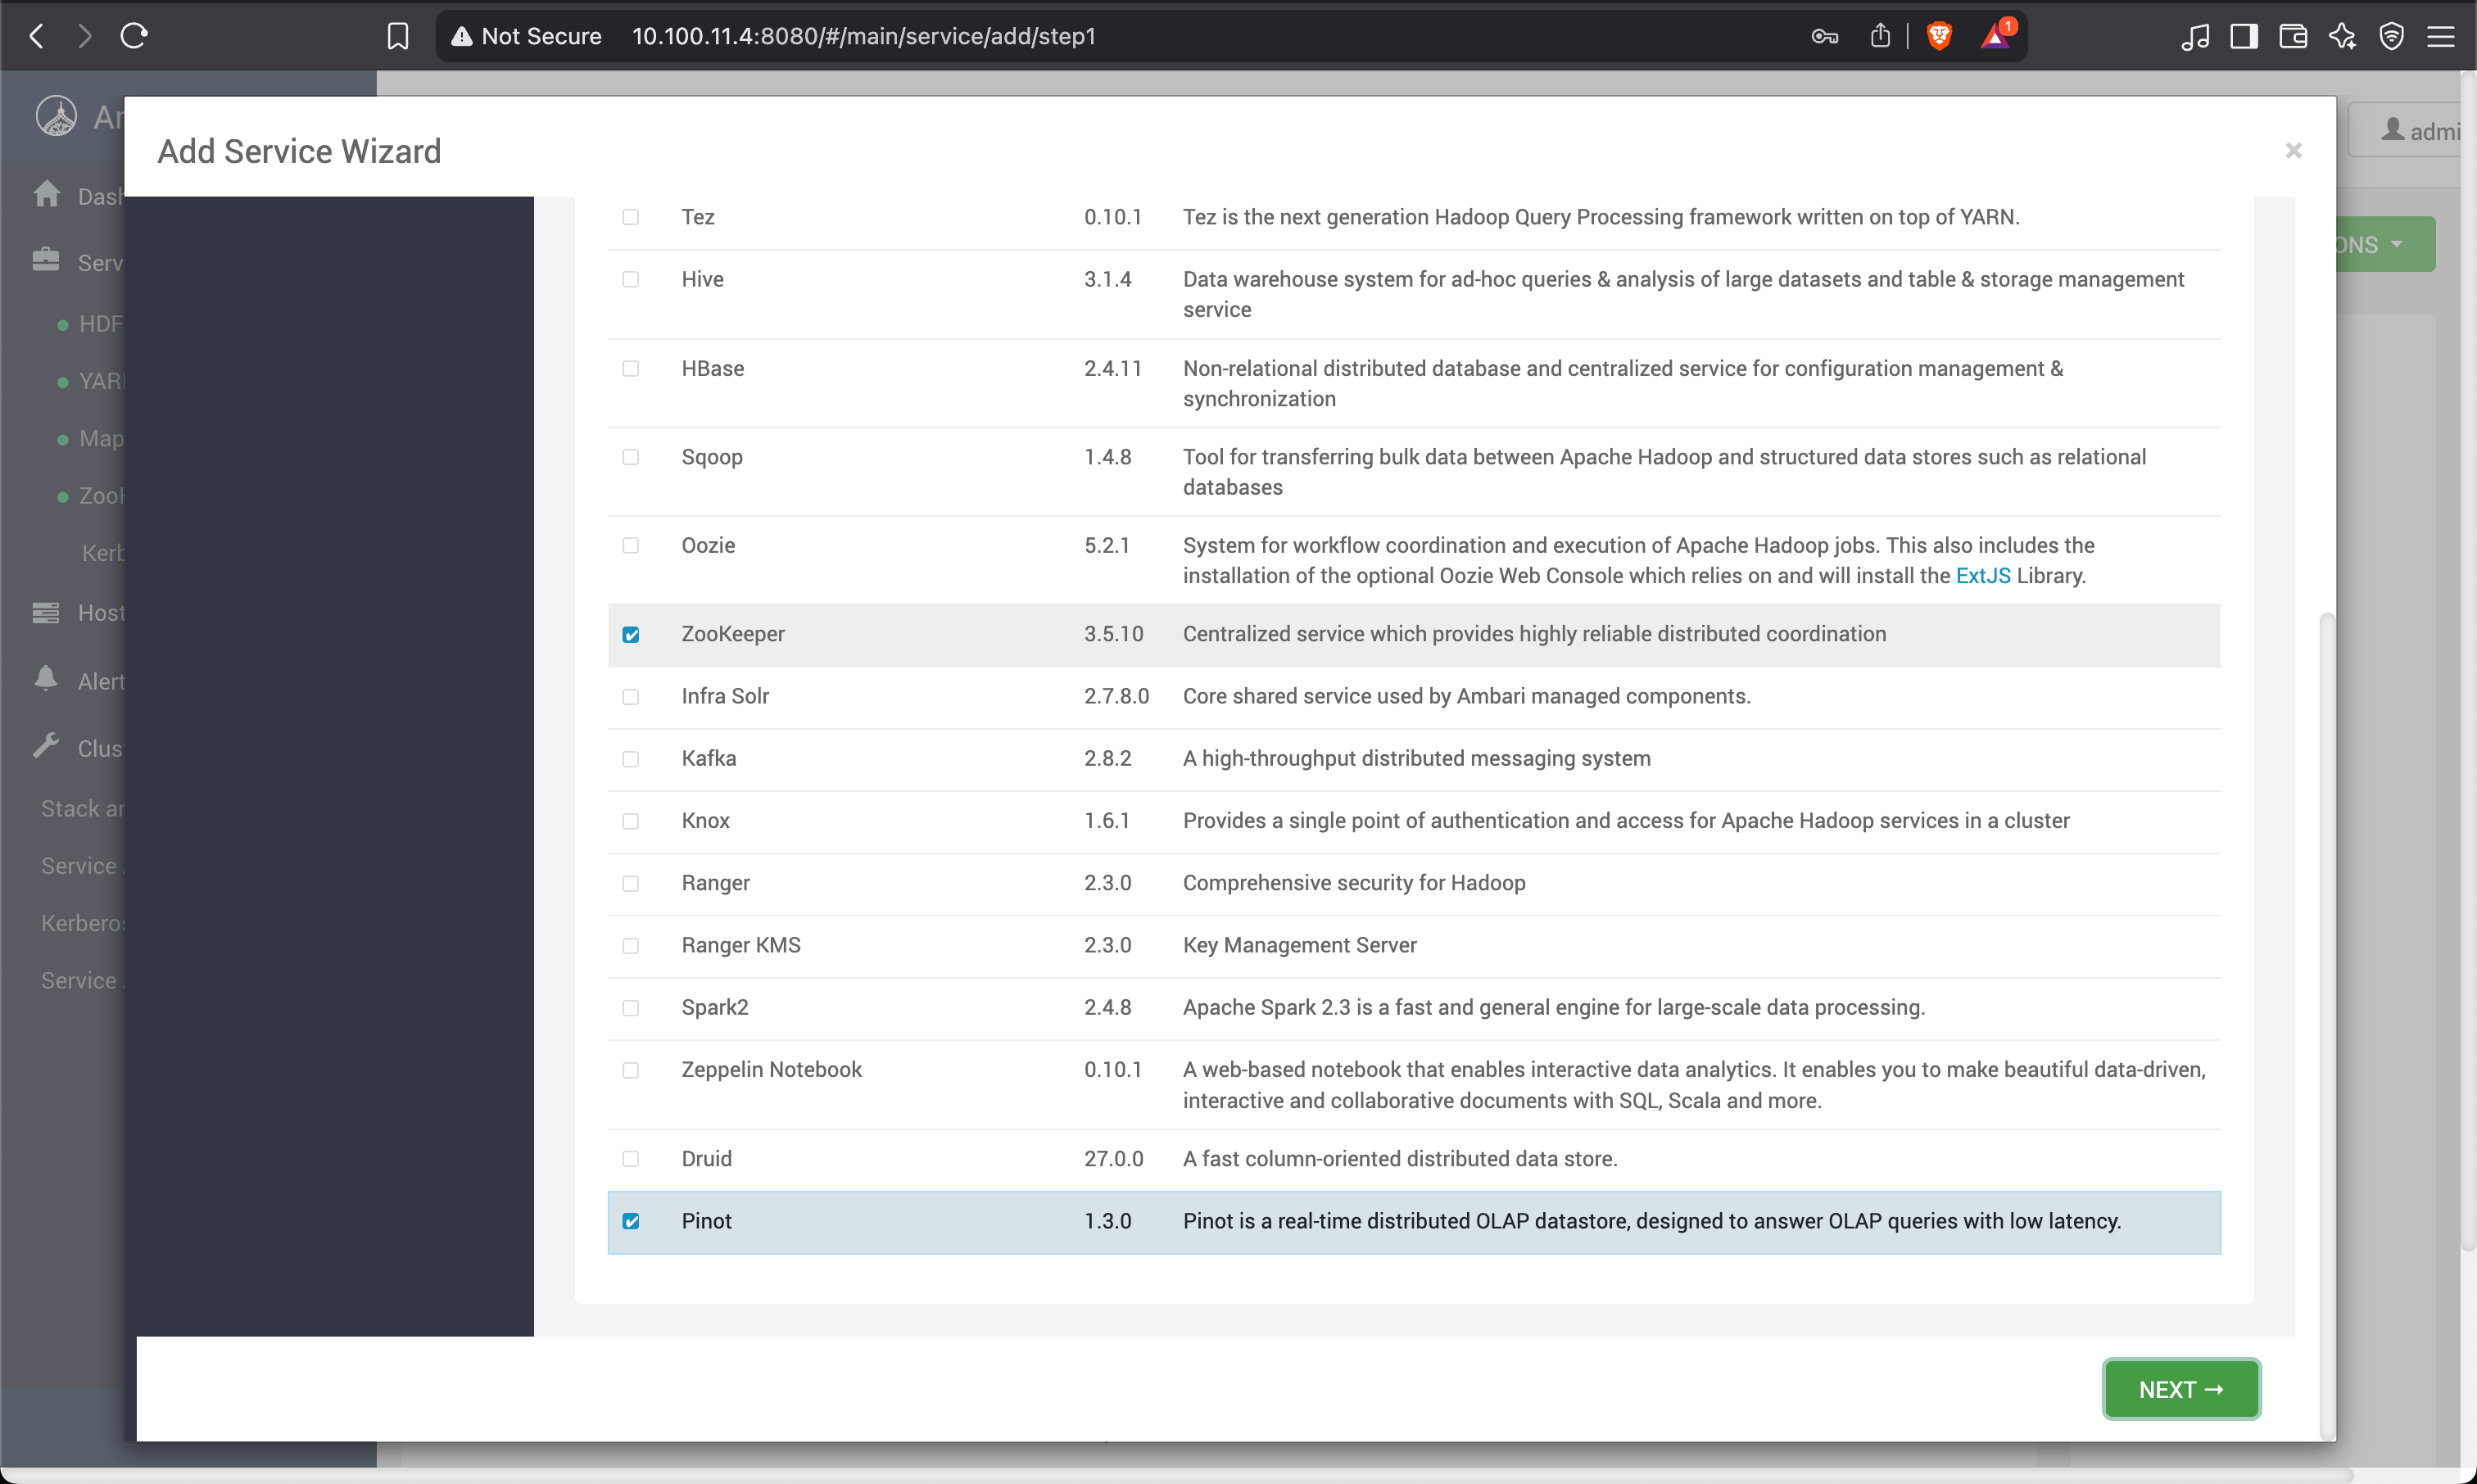Close the Add Service Wizard dialog
This screenshot has height=1484, width=2477.
2293,150
